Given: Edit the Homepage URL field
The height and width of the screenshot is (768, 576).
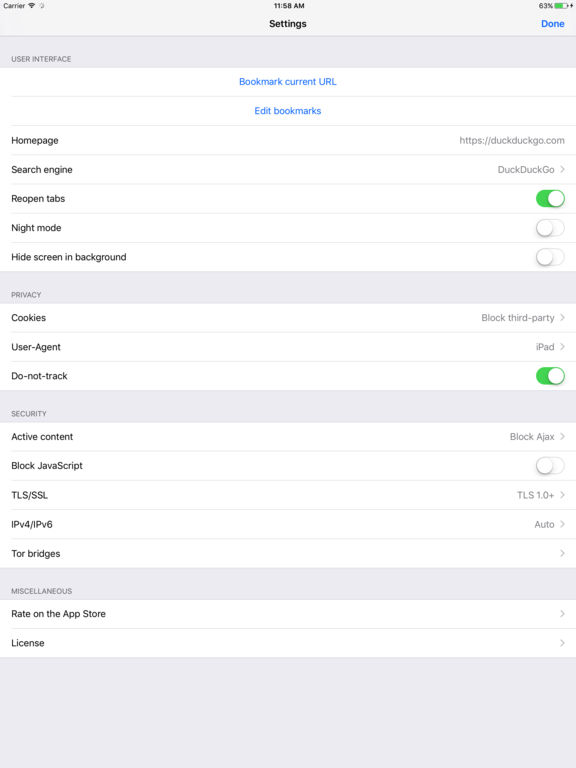Looking at the screenshot, I should (x=512, y=140).
